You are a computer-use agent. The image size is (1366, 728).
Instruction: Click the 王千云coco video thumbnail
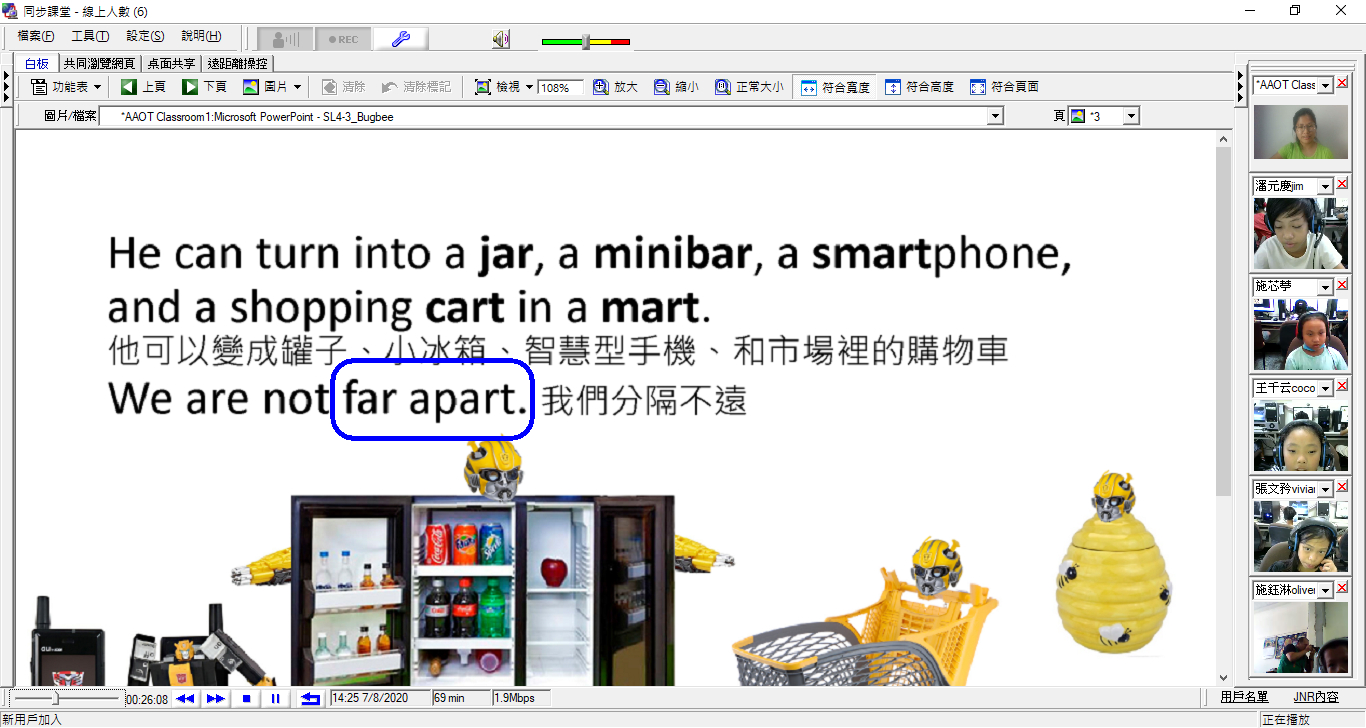pyautogui.click(x=1301, y=436)
